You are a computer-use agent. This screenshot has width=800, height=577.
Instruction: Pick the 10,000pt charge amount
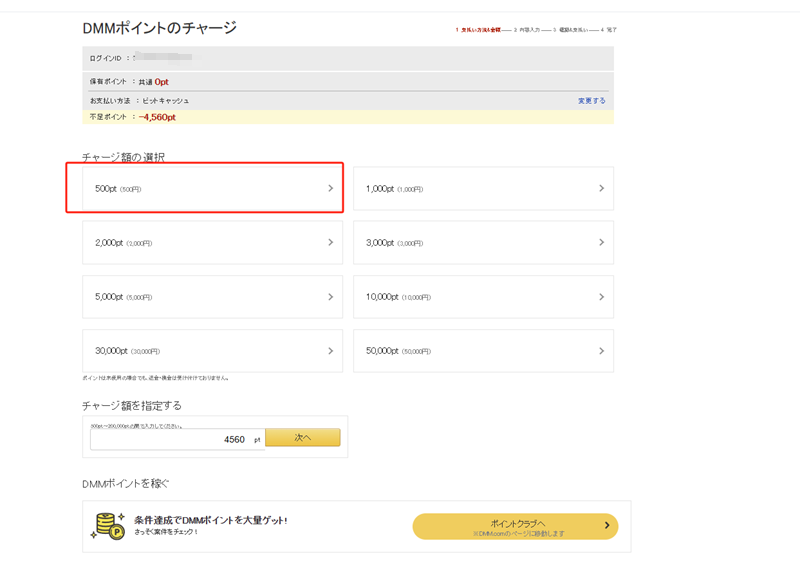coord(483,297)
